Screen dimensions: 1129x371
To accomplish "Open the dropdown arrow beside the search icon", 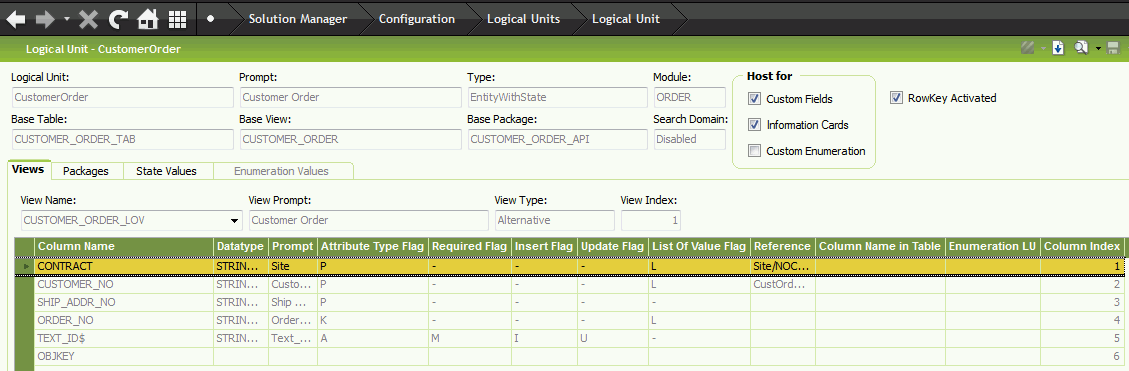I will (1099, 49).
